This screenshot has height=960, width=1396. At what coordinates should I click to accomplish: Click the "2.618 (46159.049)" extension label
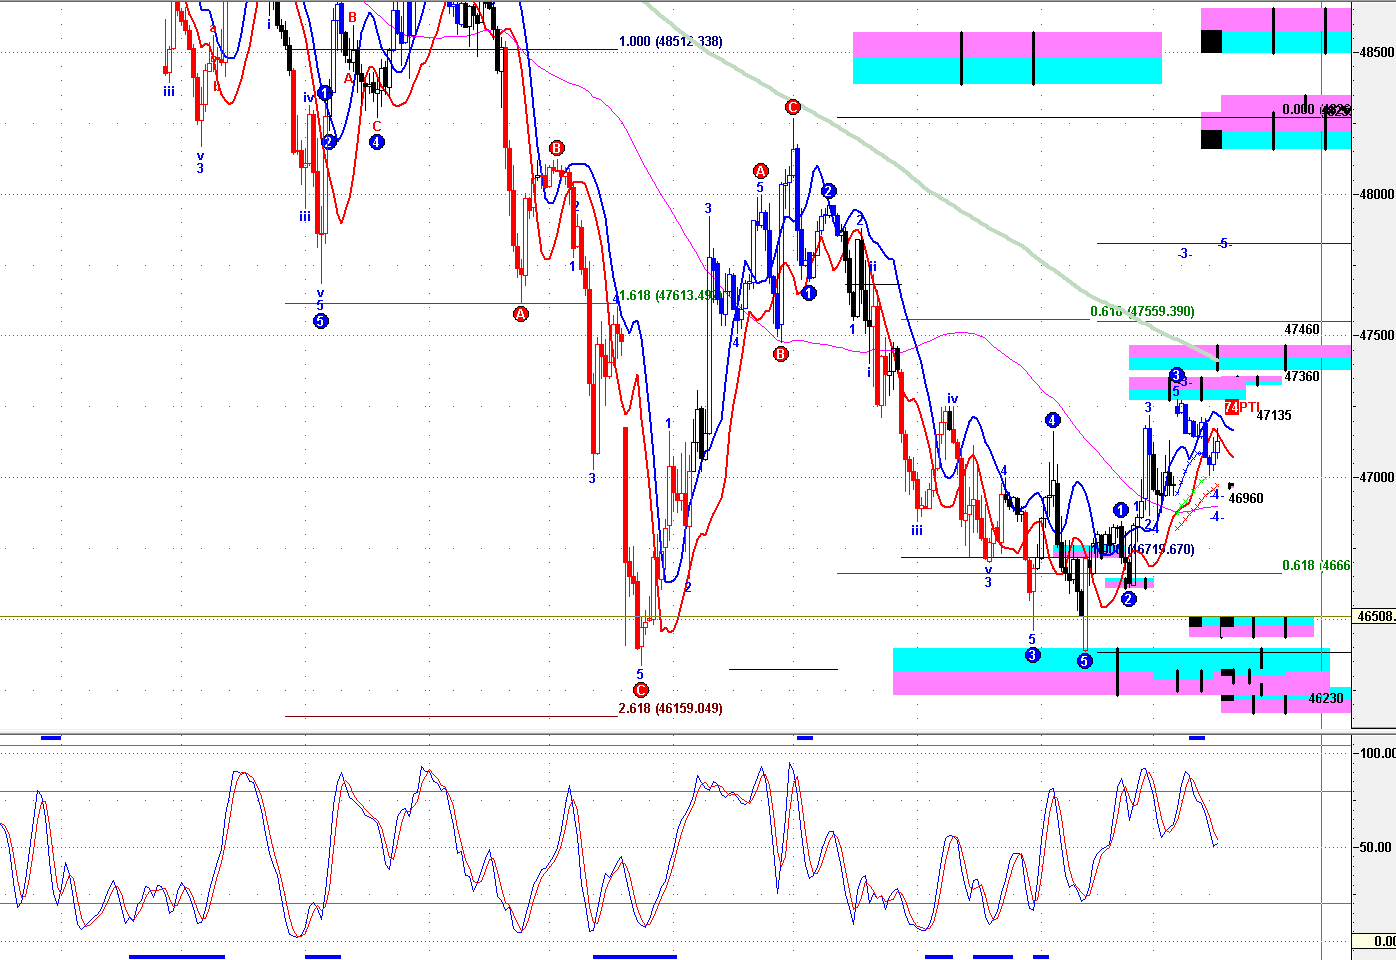coord(670,709)
